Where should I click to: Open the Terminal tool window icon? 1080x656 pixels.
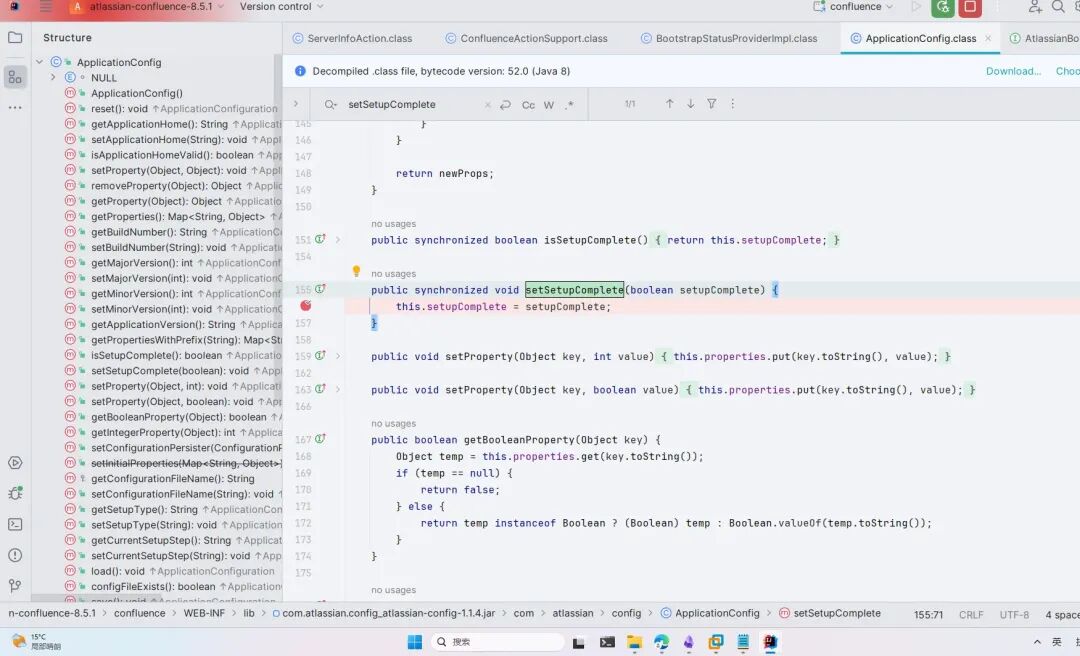(15, 524)
